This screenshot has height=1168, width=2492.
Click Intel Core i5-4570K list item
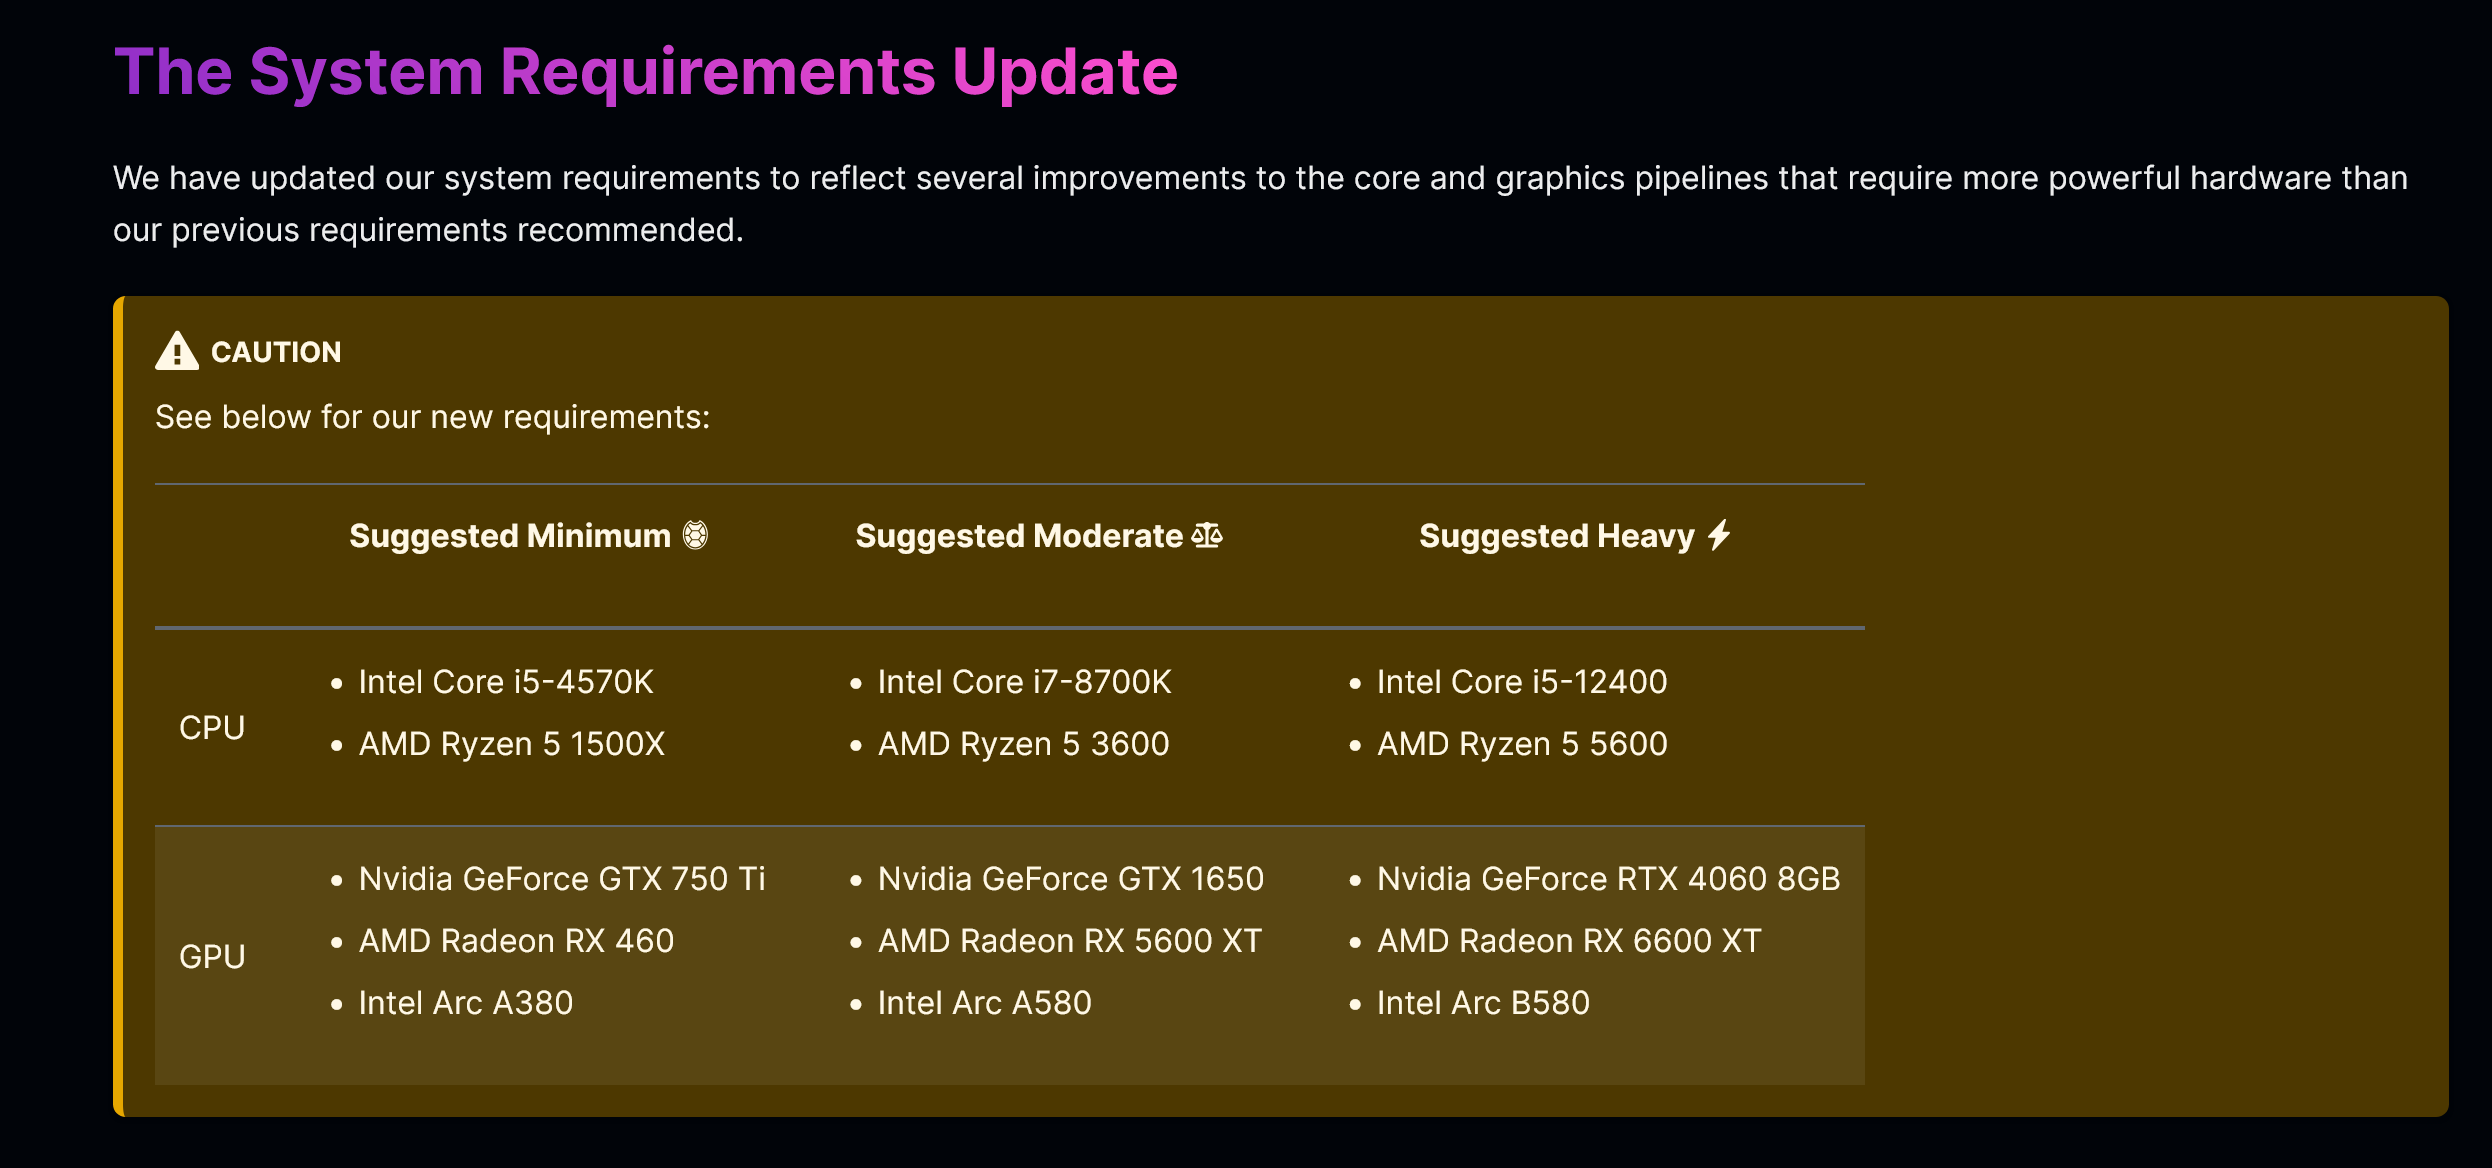point(506,682)
